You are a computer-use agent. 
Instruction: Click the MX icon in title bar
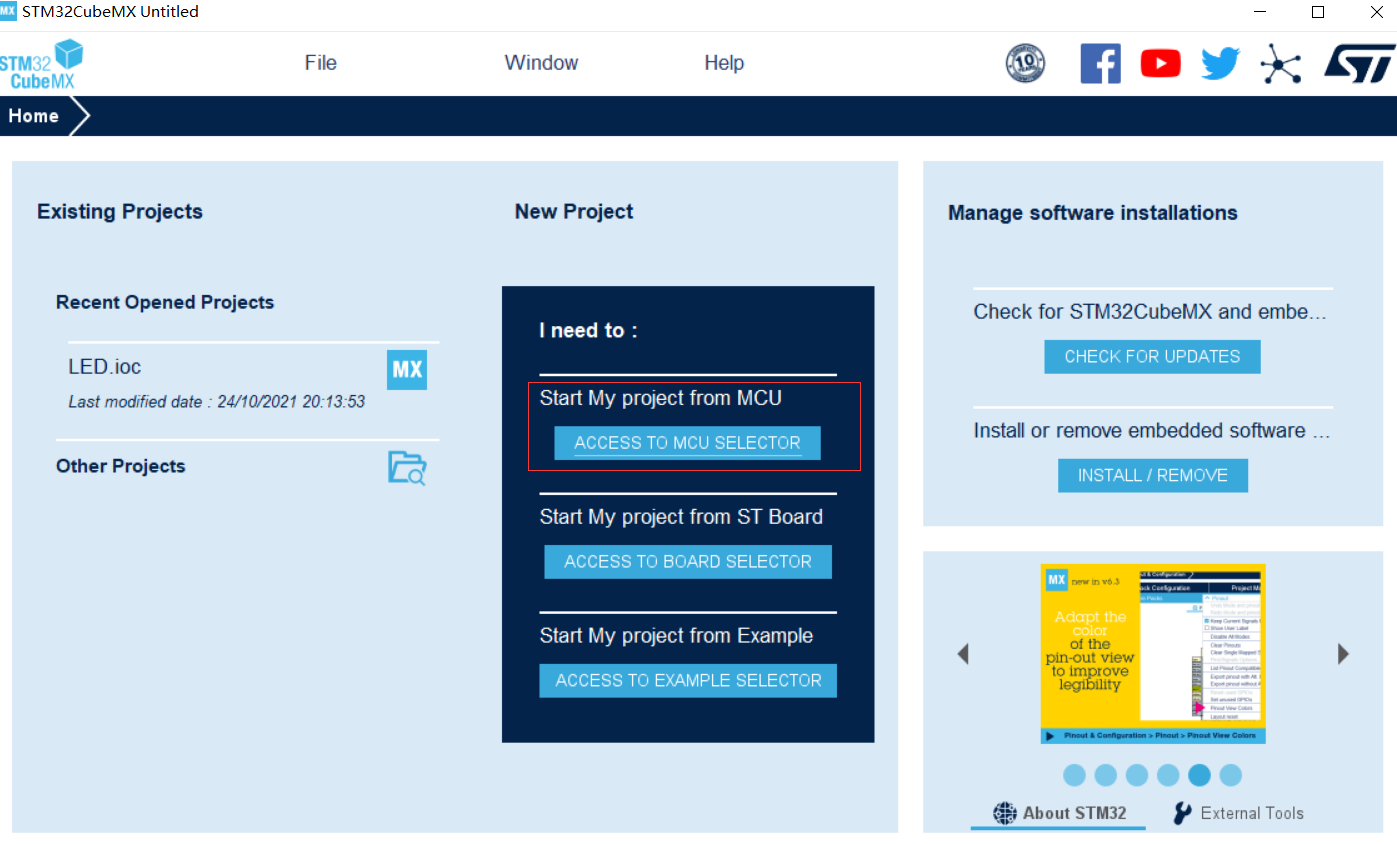coord(9,11)
